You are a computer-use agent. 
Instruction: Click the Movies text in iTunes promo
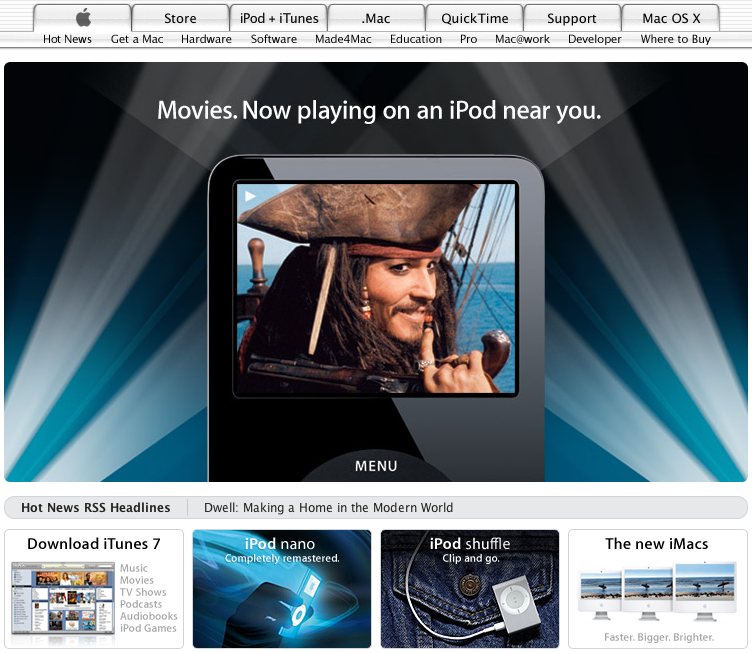137,580
